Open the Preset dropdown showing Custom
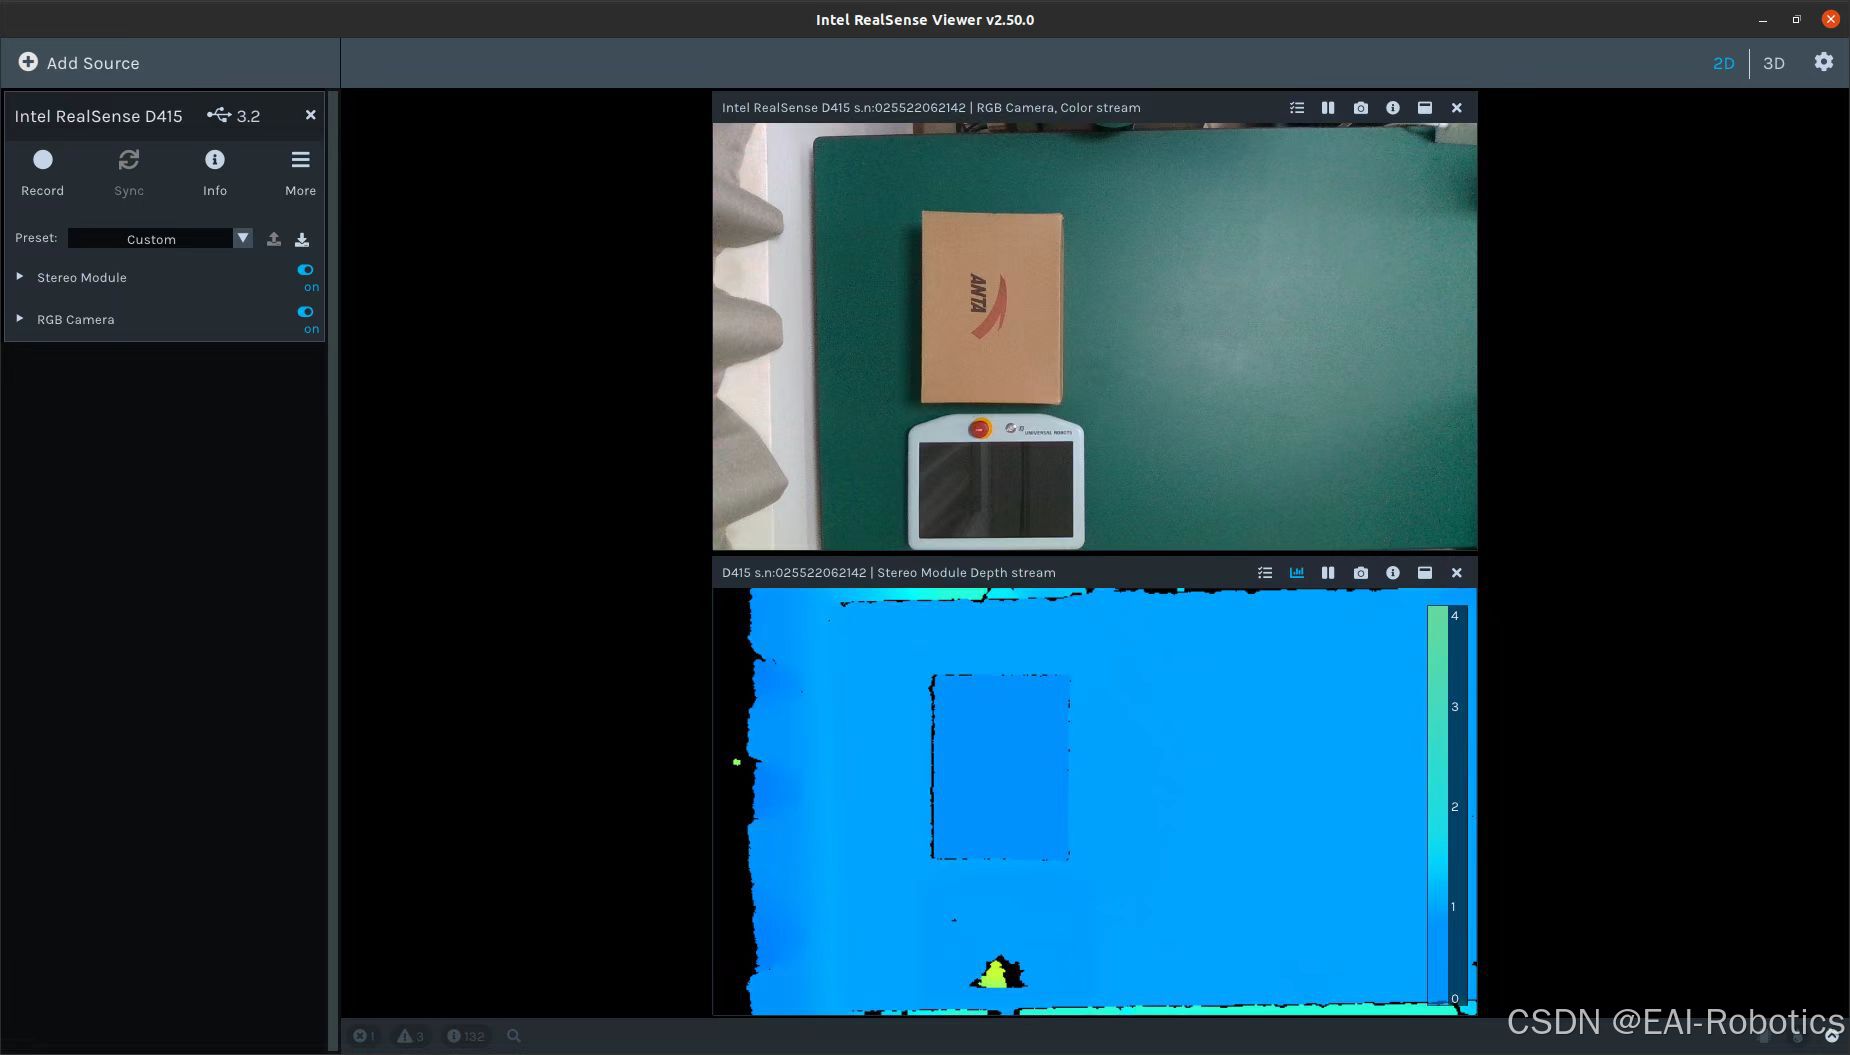This screenshot has width=1850, height=1055. pyautogui.click(x=160, y=238)
